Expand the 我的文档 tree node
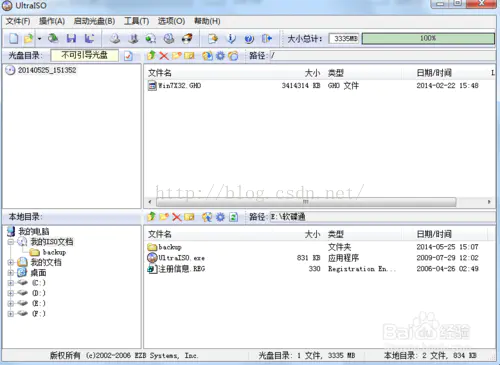The width and height of the screenshot is (500, 365). [11, 263]
